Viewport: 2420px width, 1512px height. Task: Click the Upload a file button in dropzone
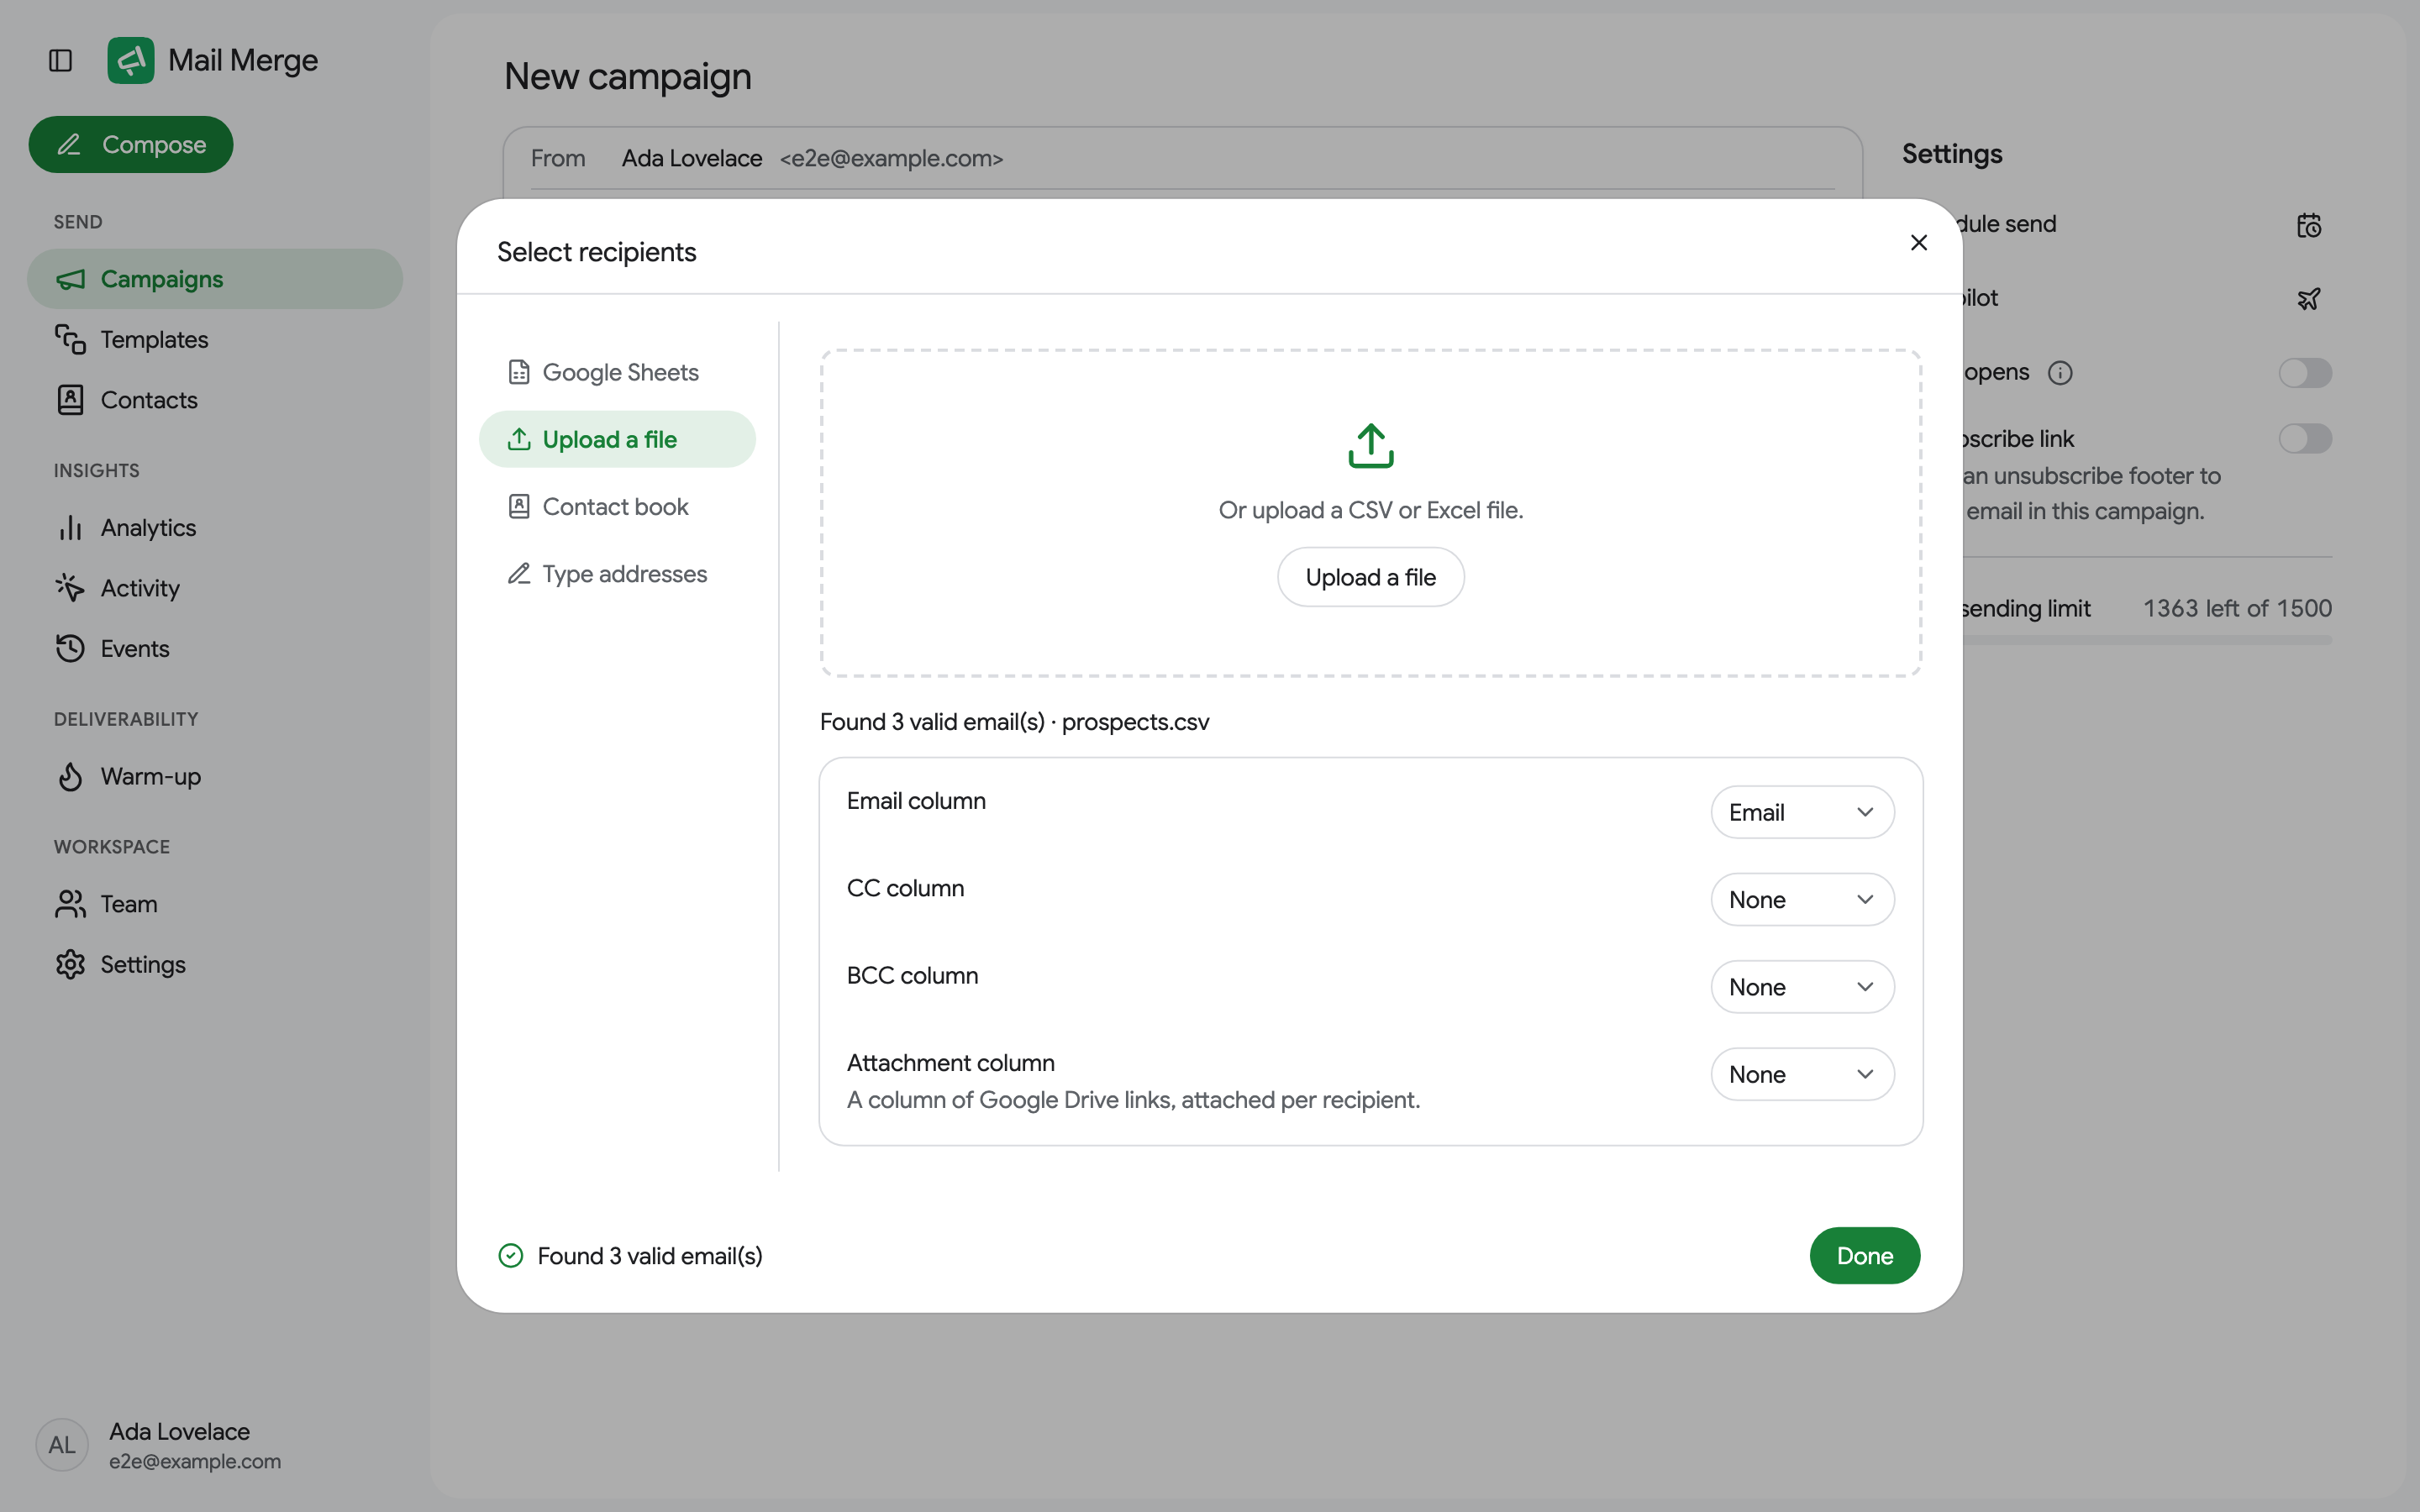click(x=1371, y=577)
